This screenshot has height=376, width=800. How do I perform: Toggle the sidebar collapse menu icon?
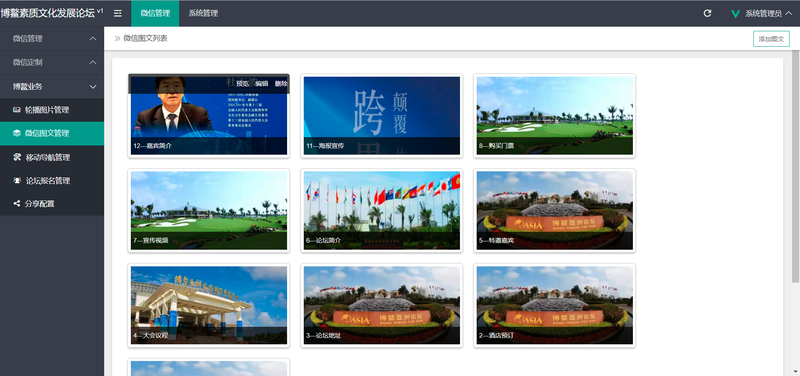click(117, 13)
